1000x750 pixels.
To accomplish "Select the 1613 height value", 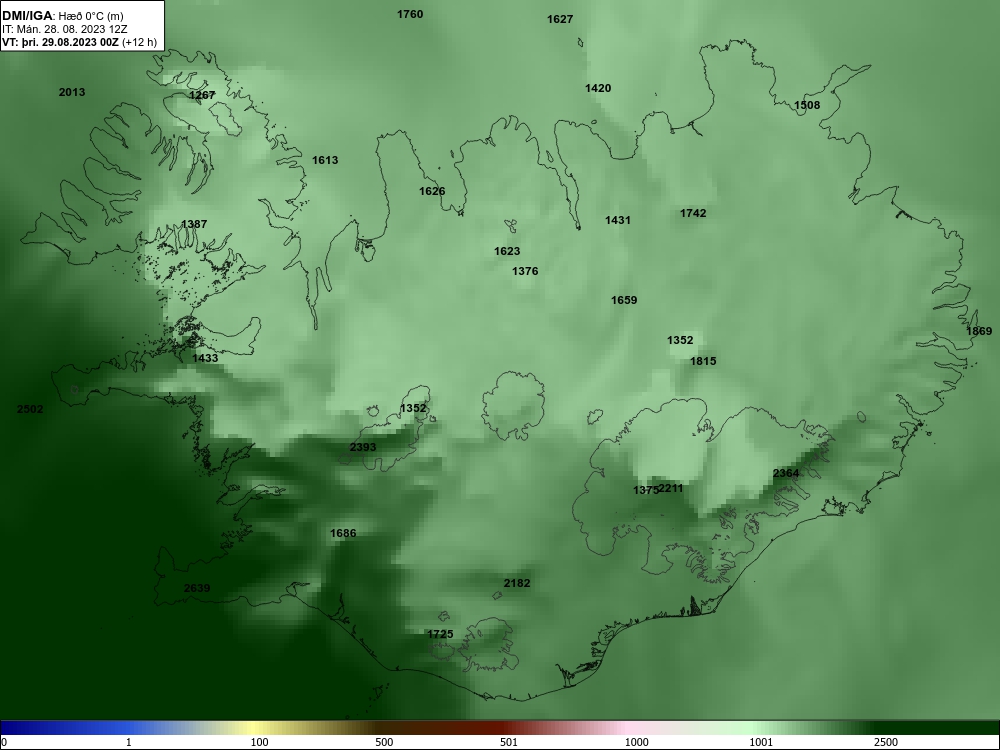I will (325, 160).
